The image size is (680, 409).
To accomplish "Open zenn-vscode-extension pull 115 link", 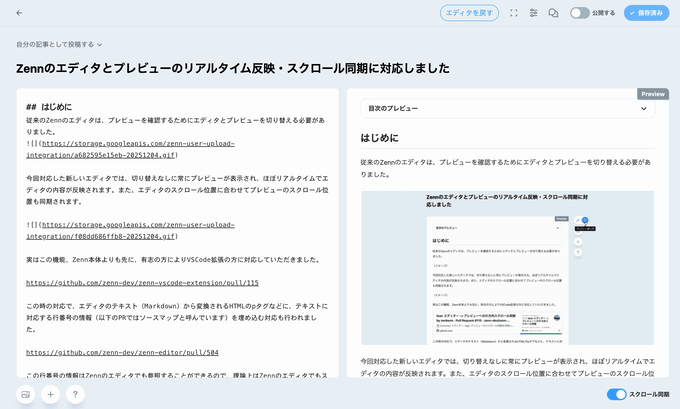I will [x=142, y=283].
